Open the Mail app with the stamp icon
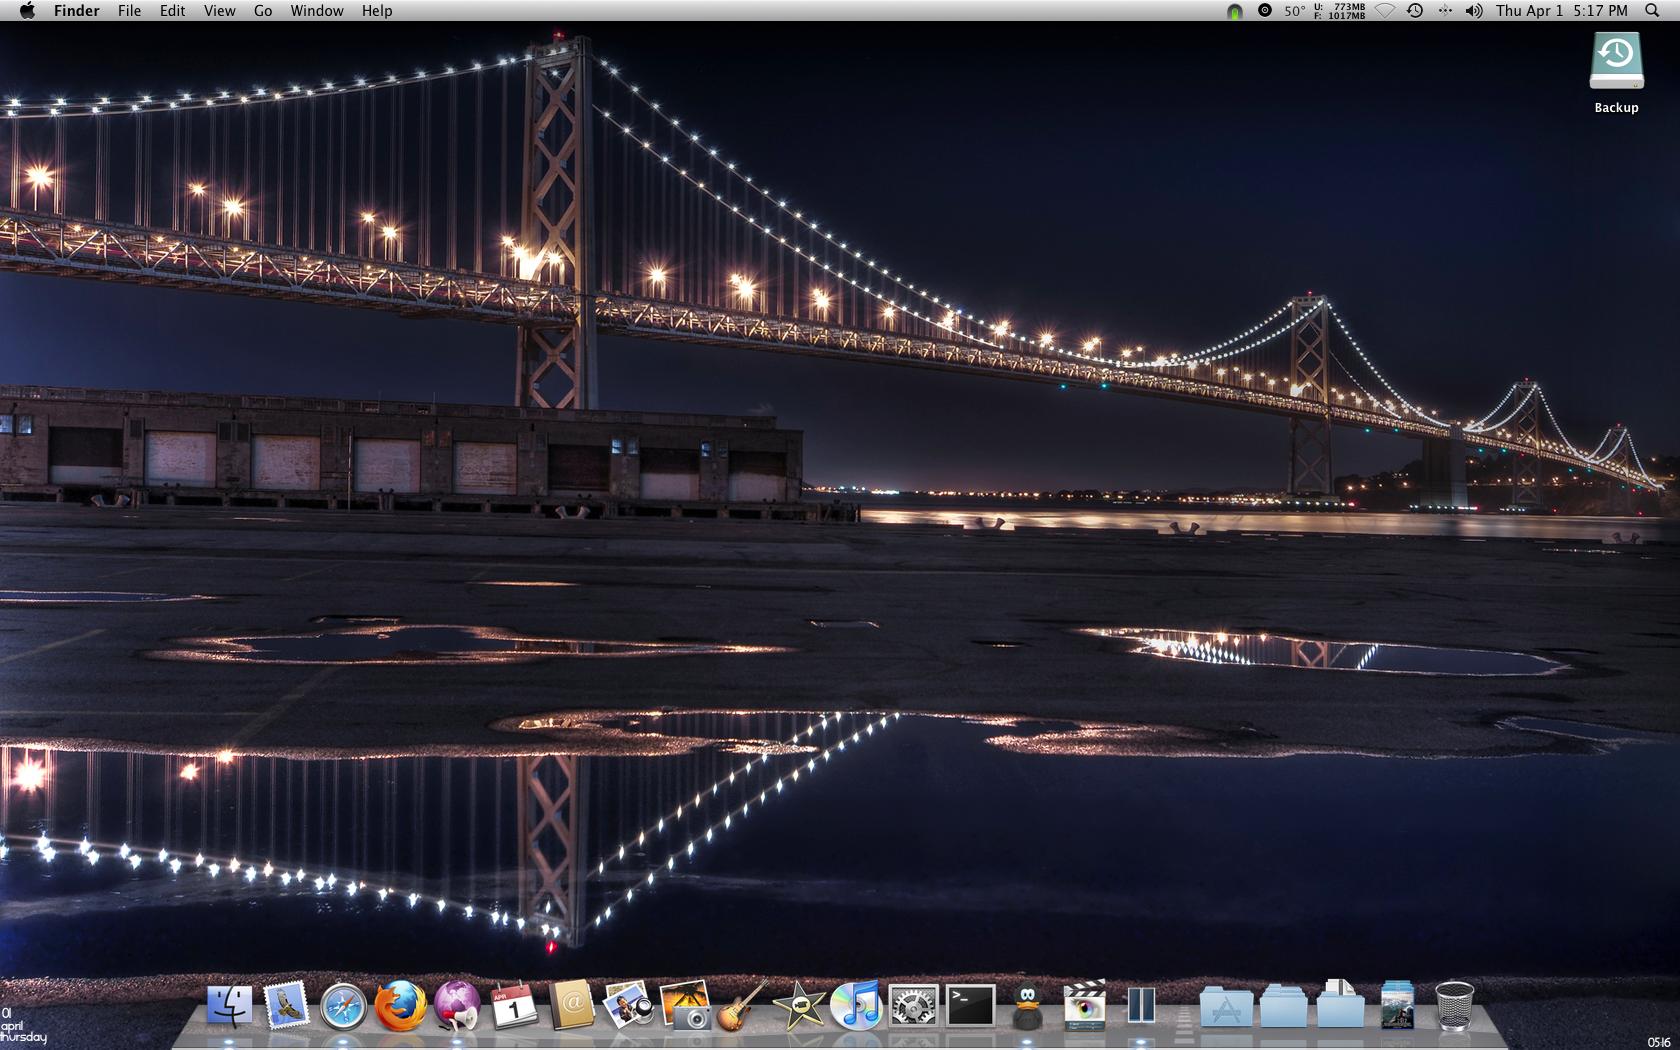Viewport: 1680px width, 1050px height. pos(286,1005)
